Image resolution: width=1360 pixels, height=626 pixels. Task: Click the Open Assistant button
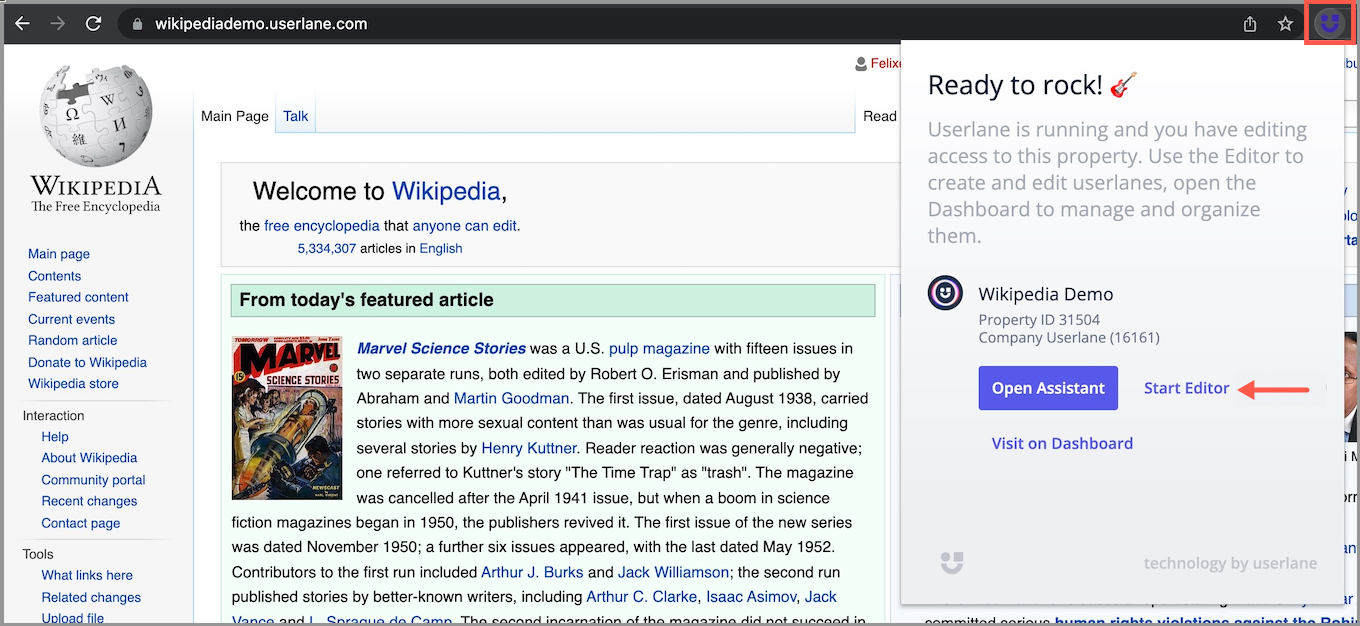point(1048,388)
